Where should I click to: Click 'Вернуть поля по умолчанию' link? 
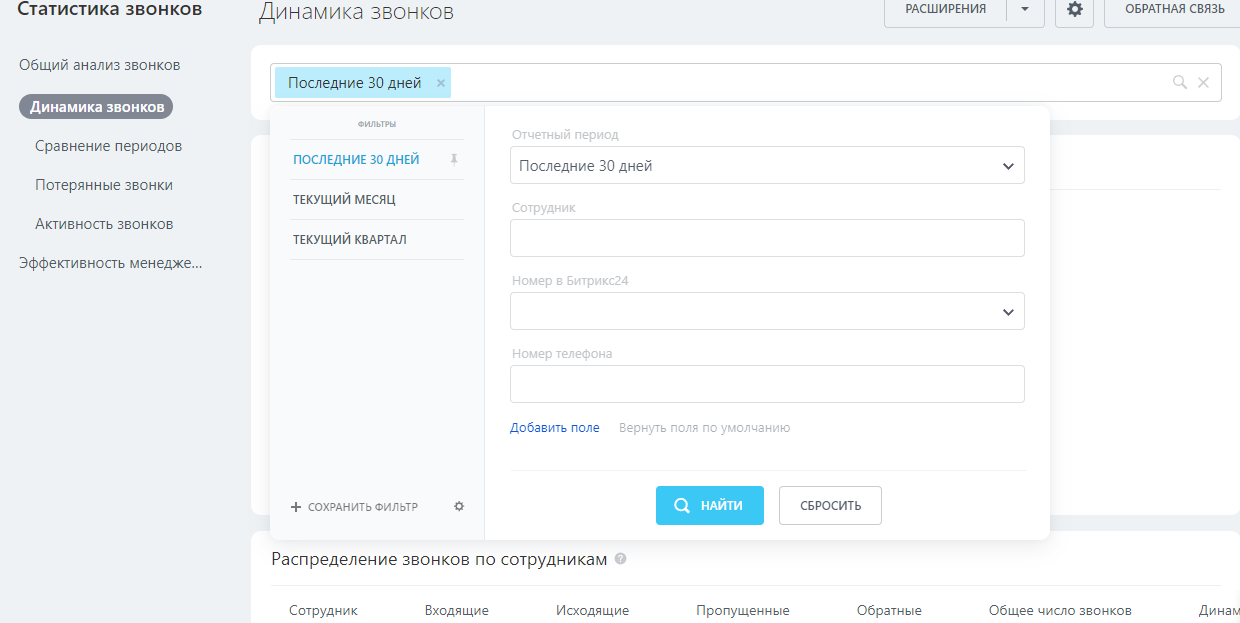(x=704, y=428)
